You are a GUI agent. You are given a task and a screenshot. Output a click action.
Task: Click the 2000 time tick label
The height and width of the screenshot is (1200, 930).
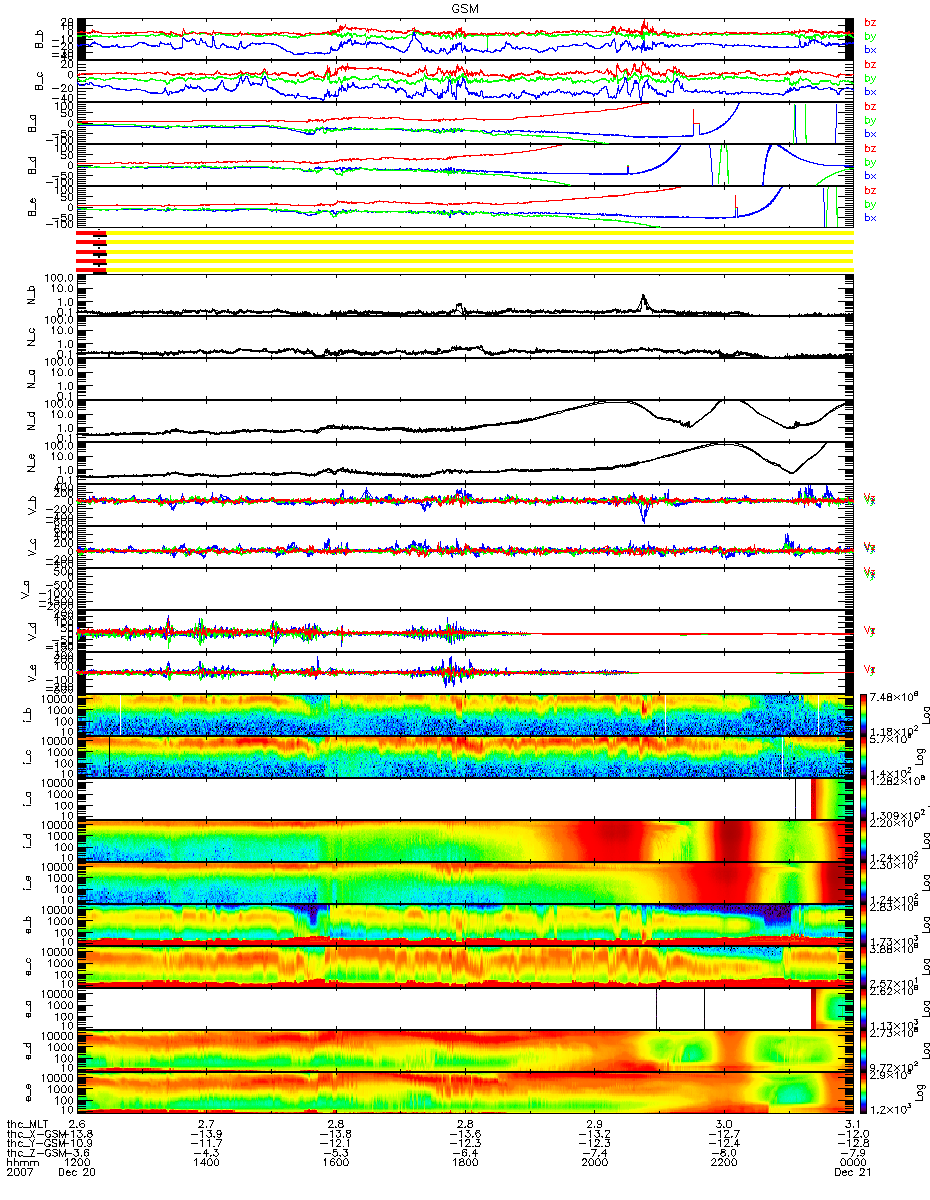[595, 1163]
